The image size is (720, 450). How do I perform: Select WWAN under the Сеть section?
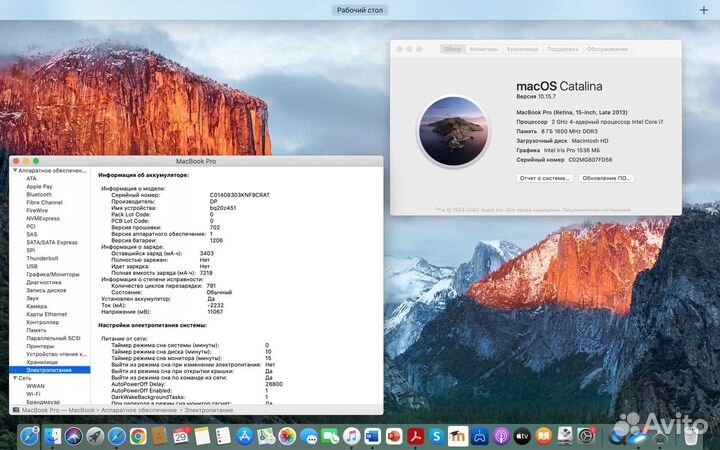(x=35, y=386)
